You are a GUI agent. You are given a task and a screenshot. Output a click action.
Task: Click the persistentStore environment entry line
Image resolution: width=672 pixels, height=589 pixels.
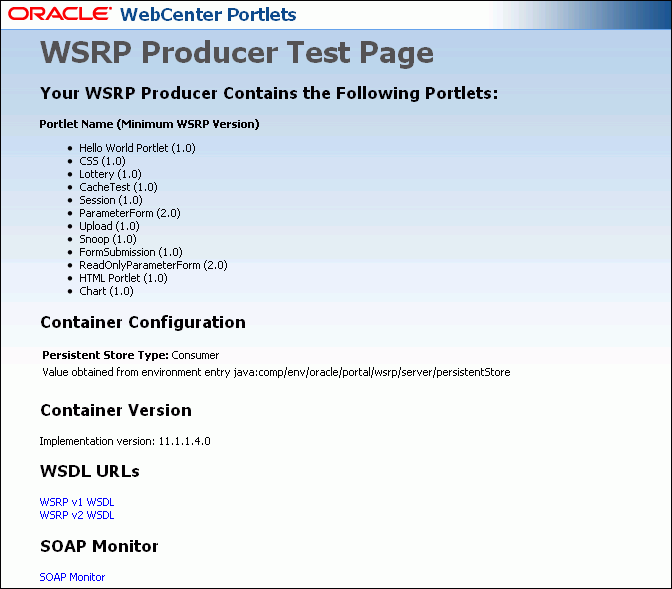276,372
